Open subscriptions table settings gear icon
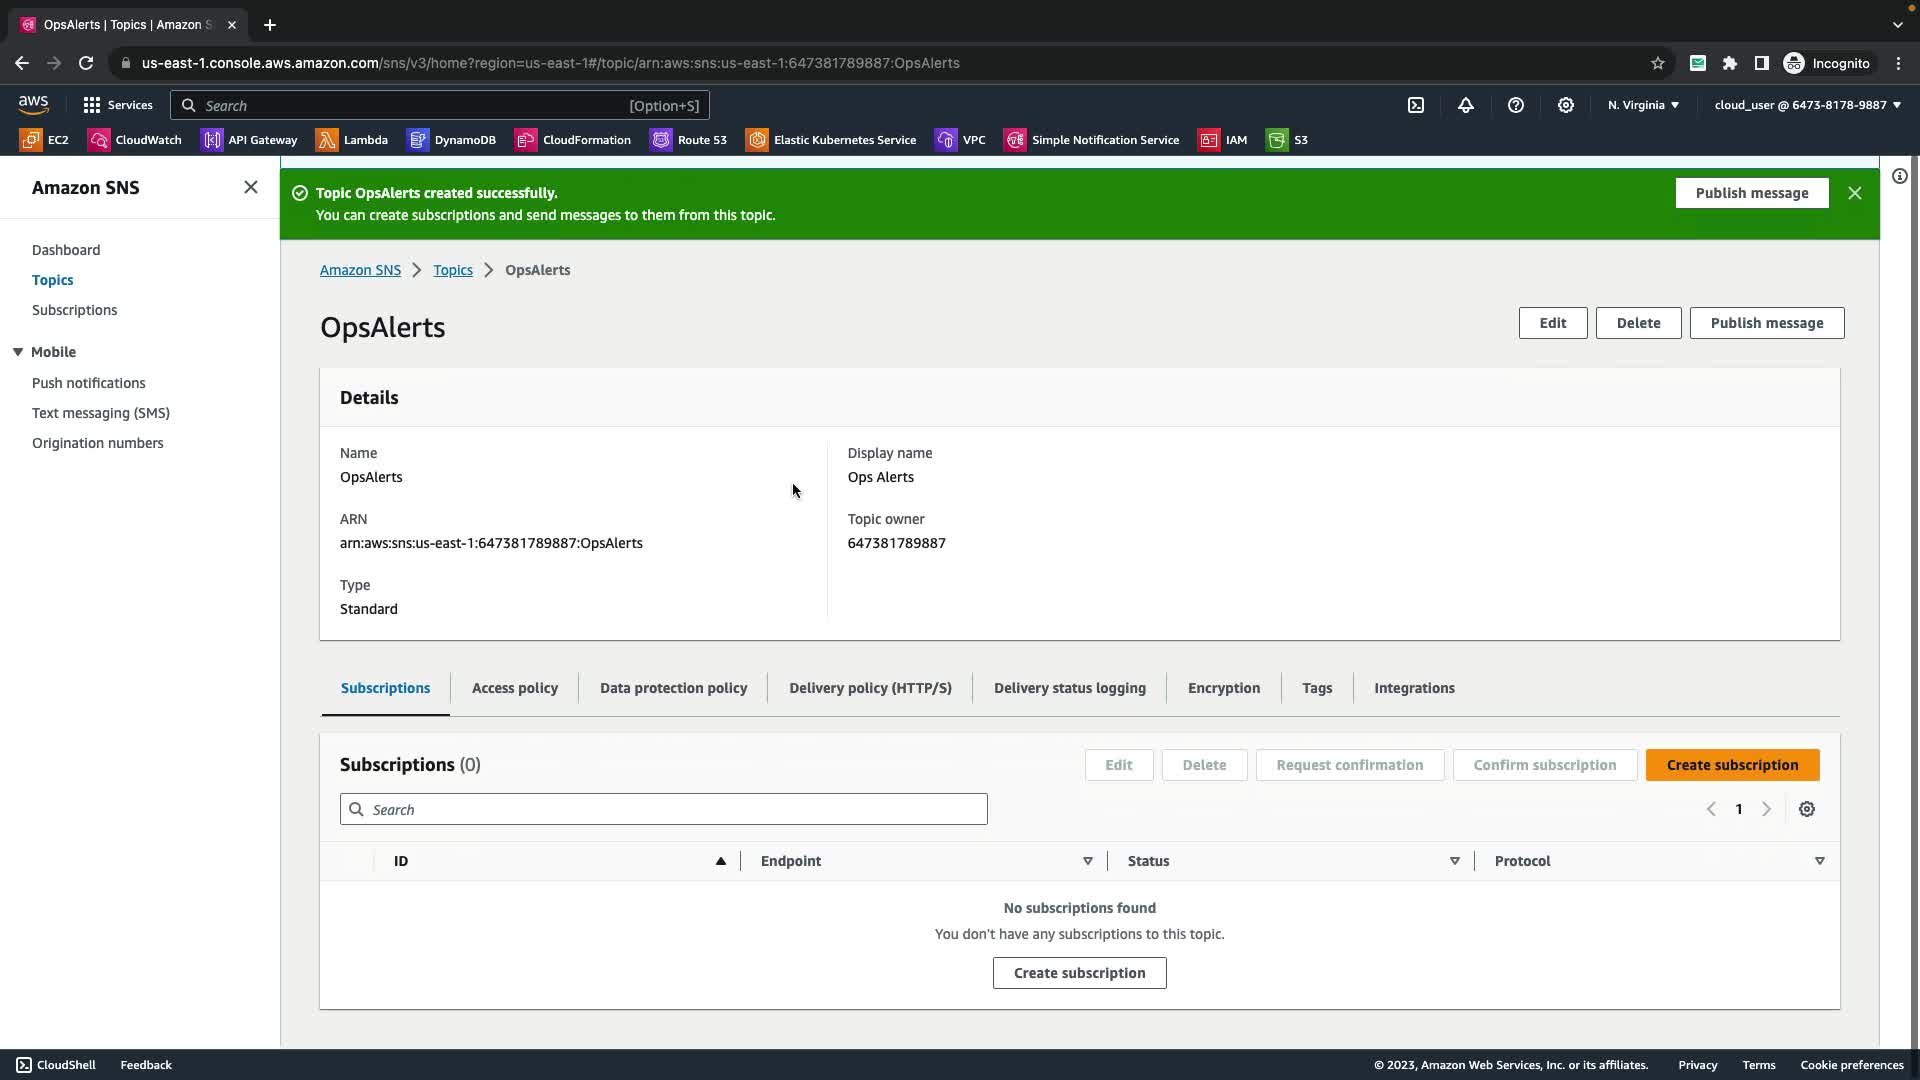 (1807, 809)
